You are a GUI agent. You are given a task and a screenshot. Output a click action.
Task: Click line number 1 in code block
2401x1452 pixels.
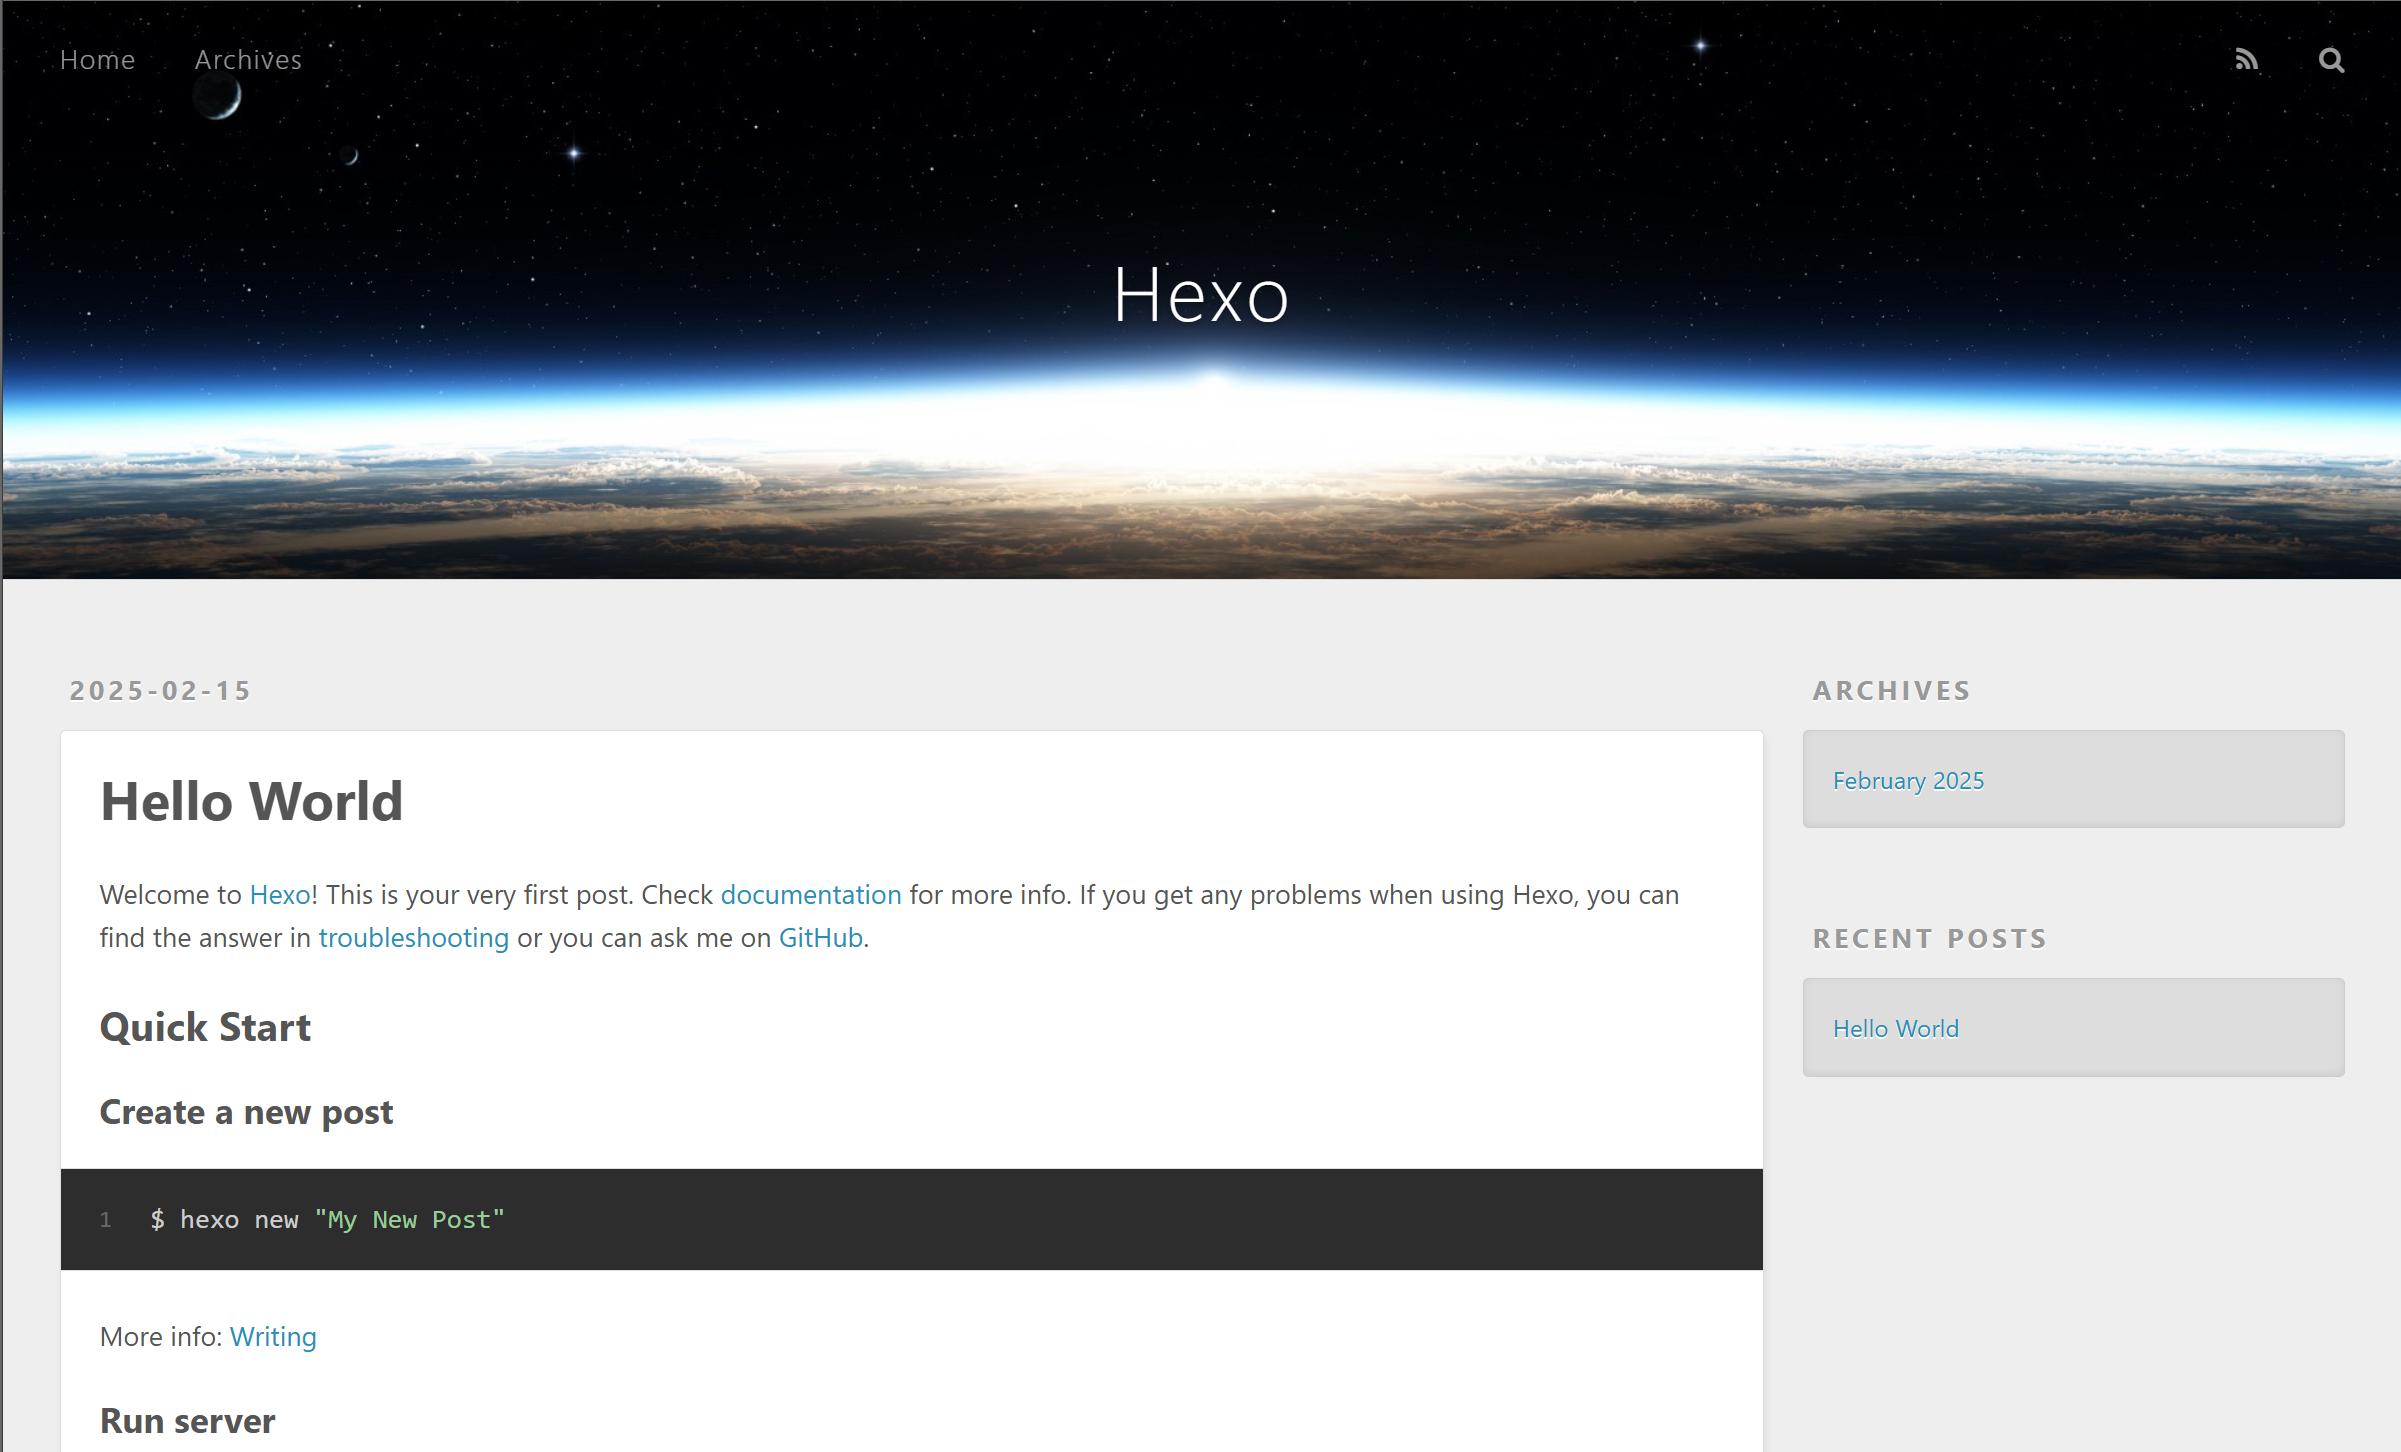pos(105,1220)
